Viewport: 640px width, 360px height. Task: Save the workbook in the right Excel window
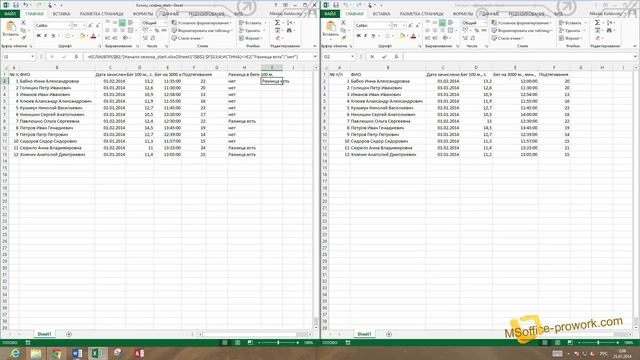(336, 5)
